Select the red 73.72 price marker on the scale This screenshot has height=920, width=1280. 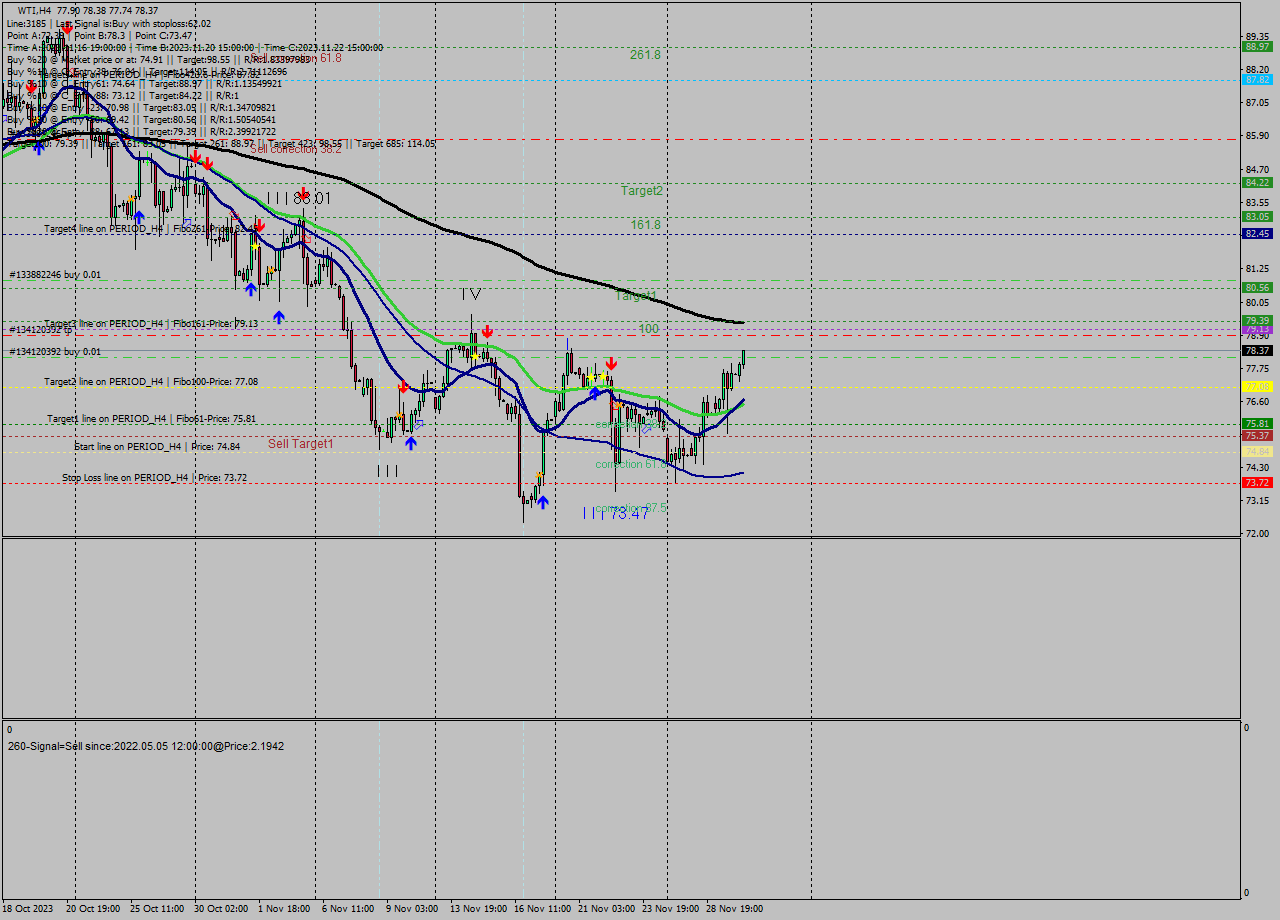(x=1257, y=484)
